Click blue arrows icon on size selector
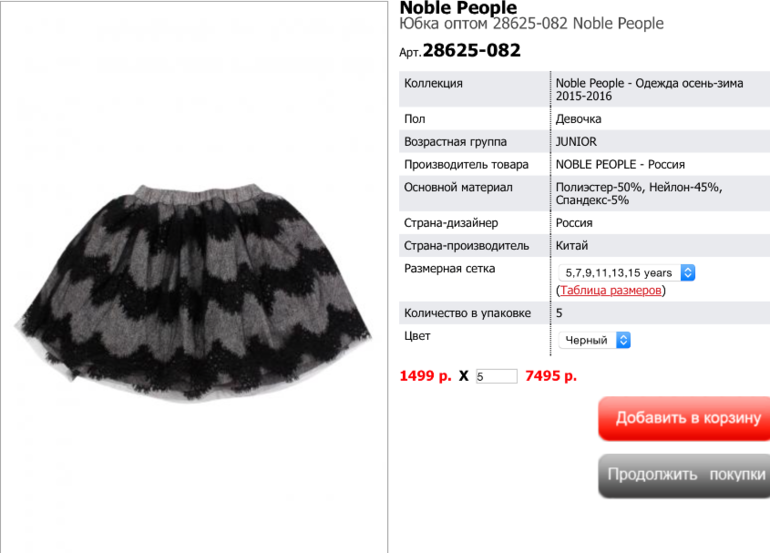Screen dimensions: 770x553 coord(688,273)
